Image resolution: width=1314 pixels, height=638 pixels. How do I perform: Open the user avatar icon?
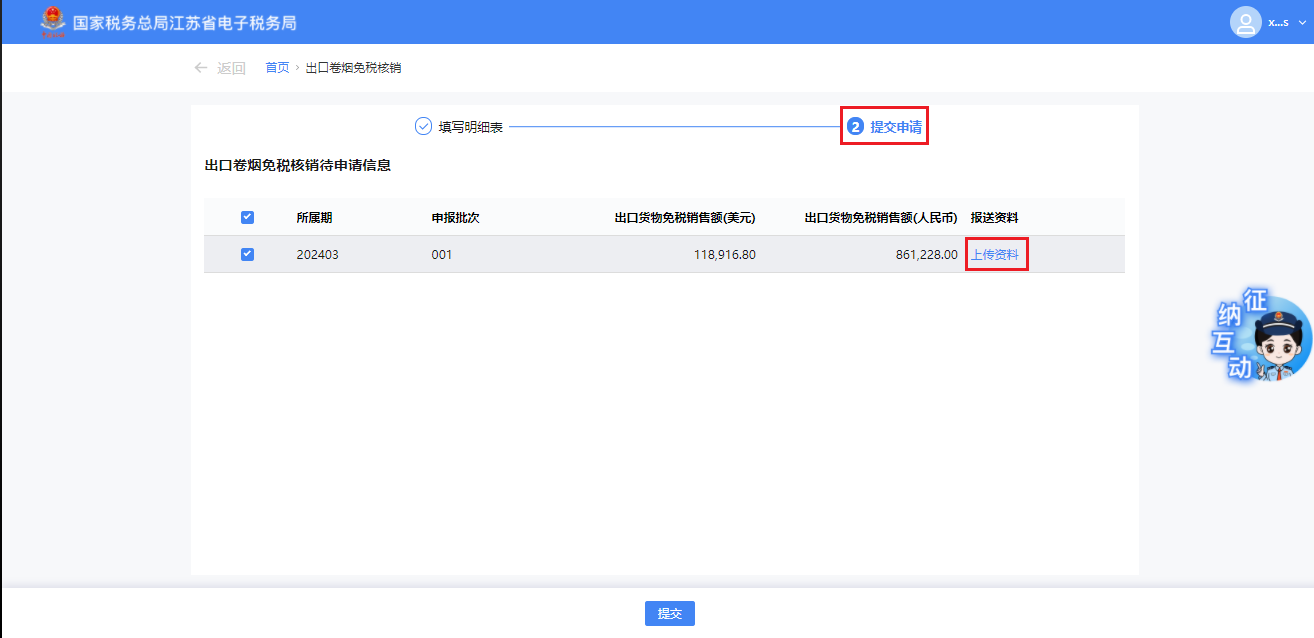(1245, 22)
